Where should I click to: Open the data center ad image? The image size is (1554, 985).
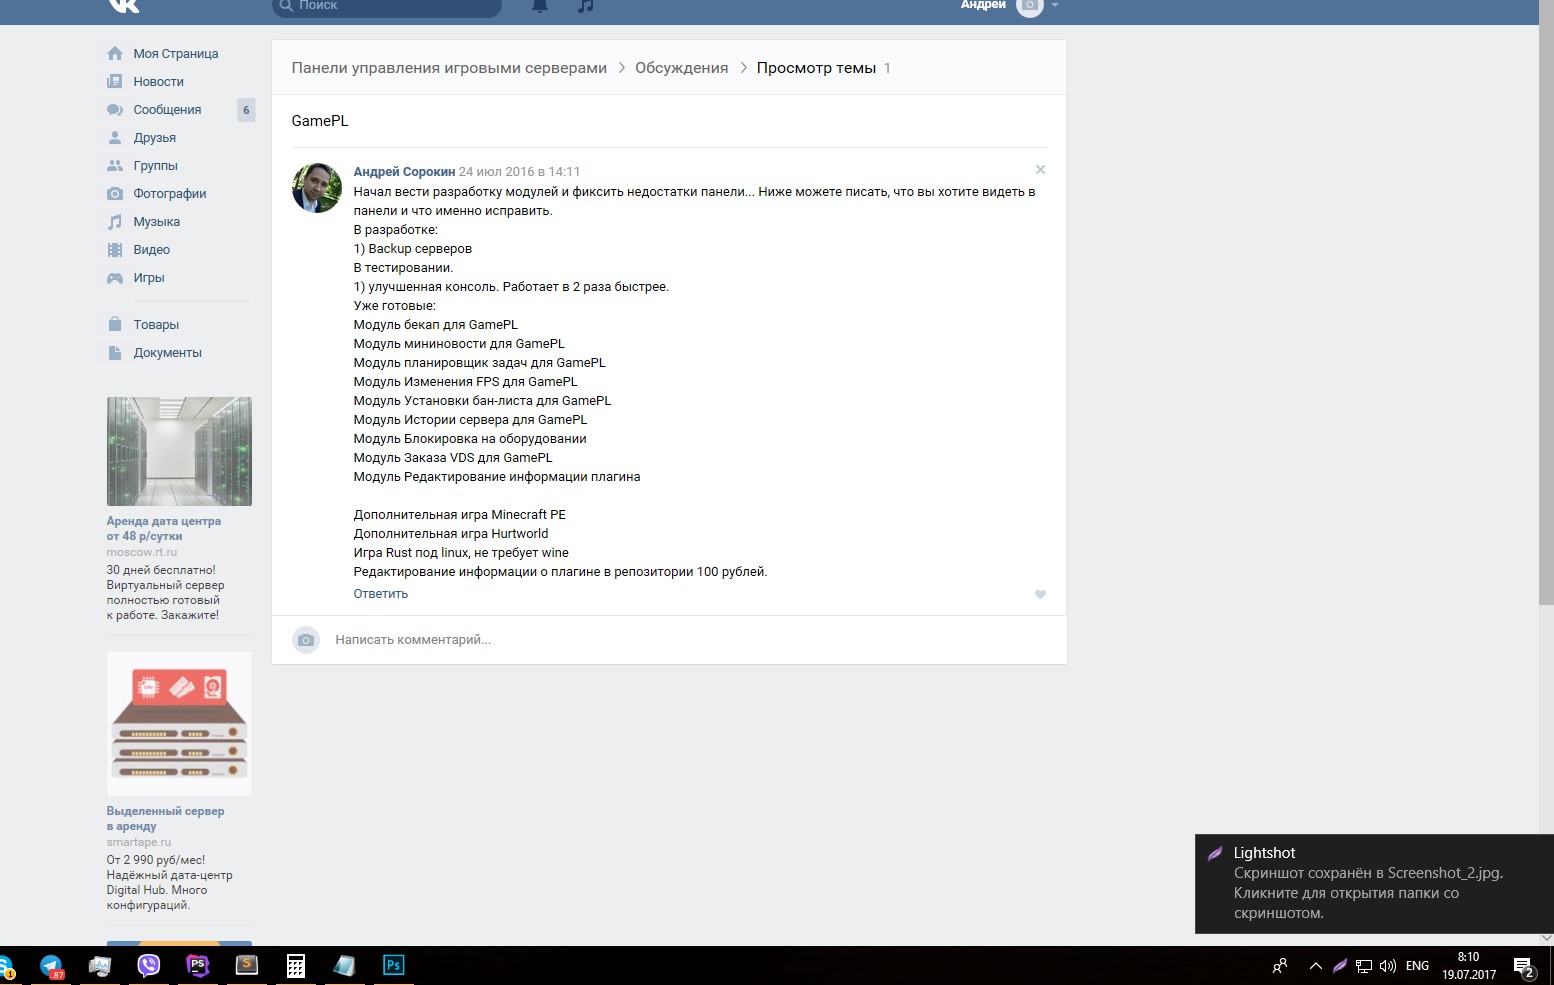179,451
